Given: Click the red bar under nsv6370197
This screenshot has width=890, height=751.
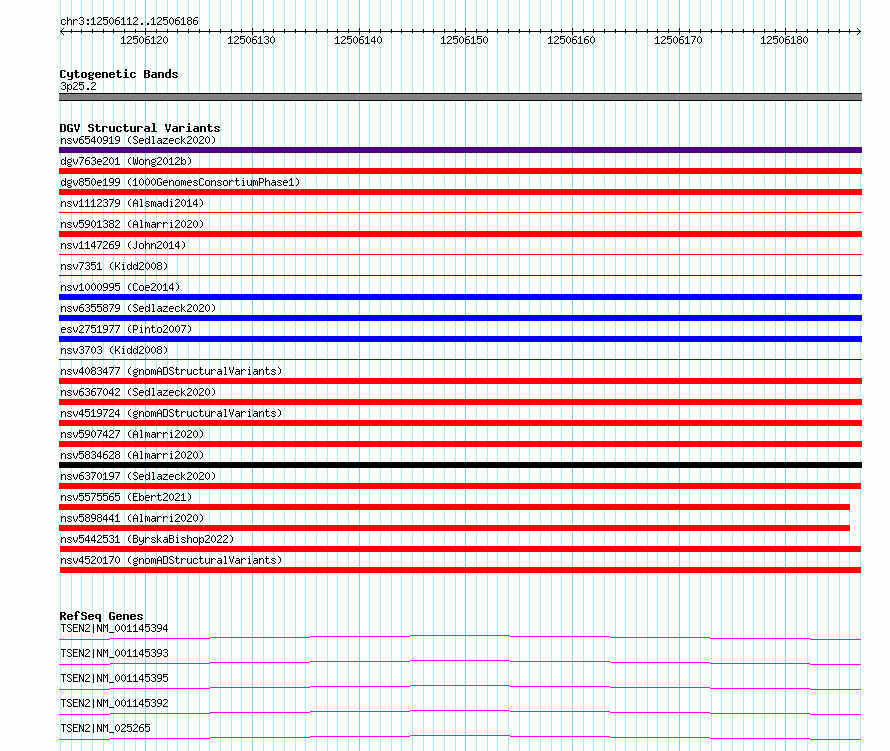Looking at the screenshot, I should [460, 486].
